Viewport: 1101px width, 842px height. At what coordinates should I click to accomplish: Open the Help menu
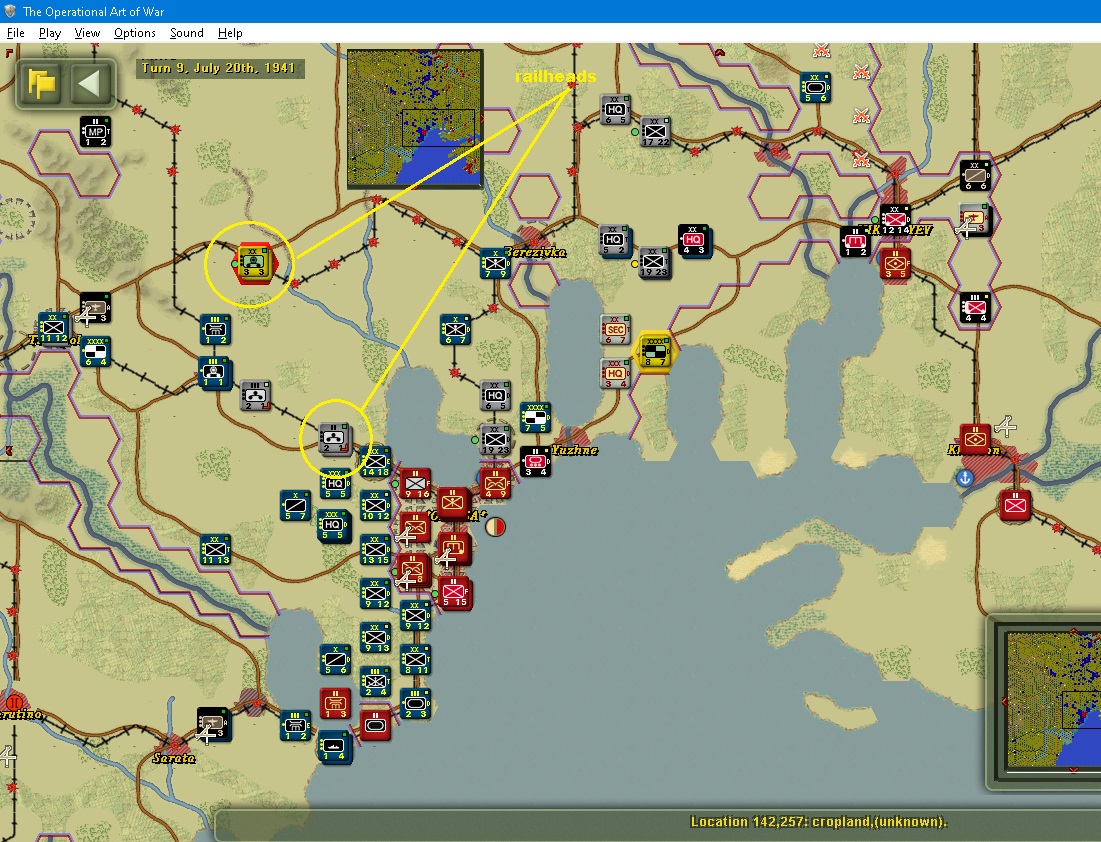coord(230,33)
